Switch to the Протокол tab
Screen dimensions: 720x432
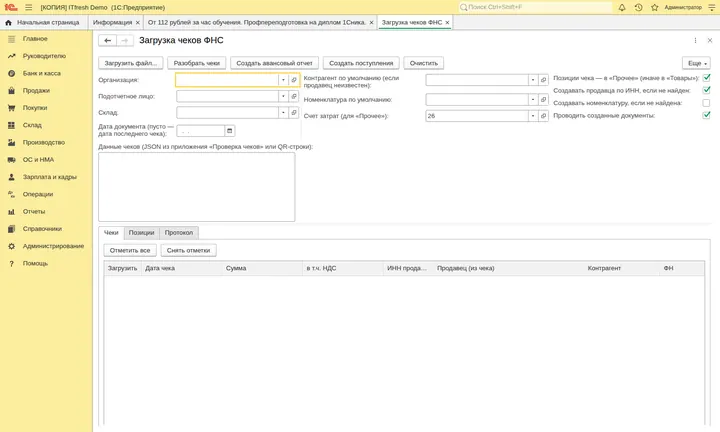[x=179, y=233]
